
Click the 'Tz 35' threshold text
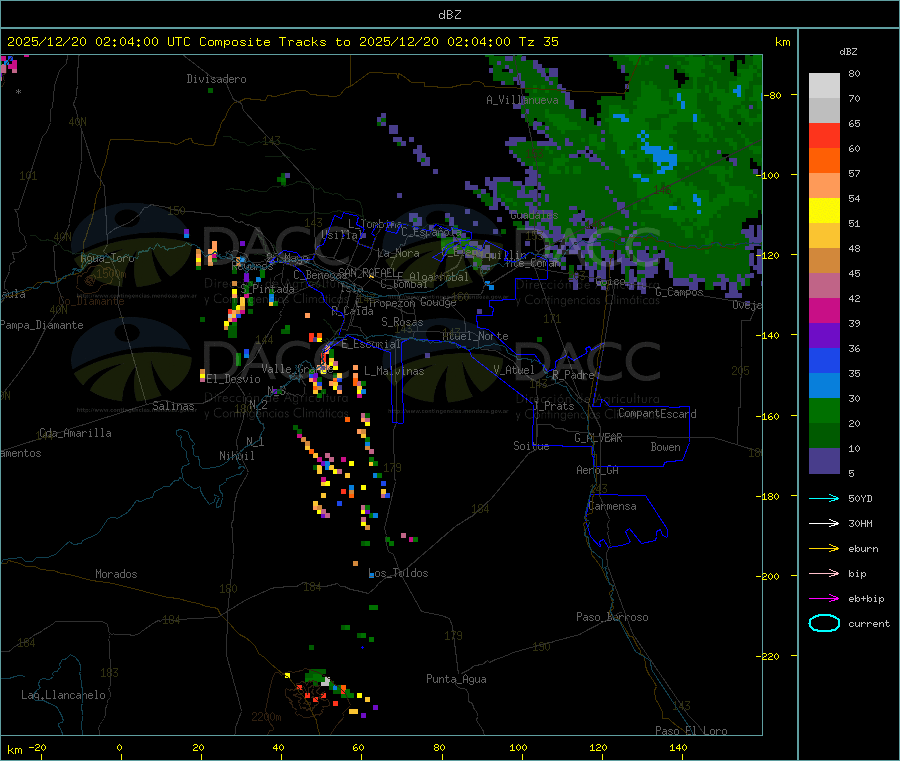tap(538, 42)
